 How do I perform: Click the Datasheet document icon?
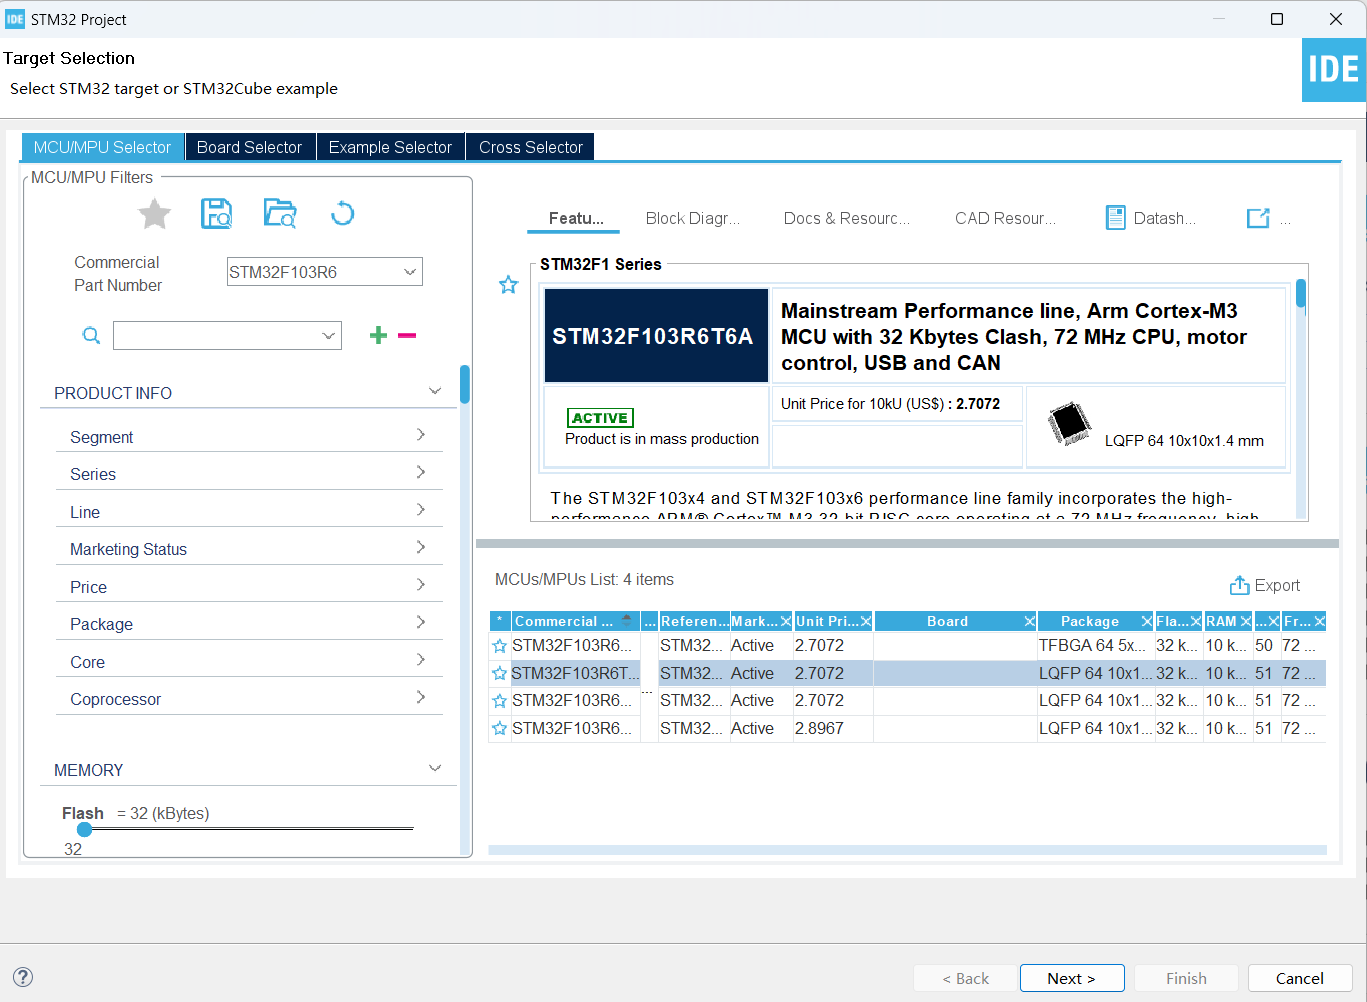(1115, 218)
